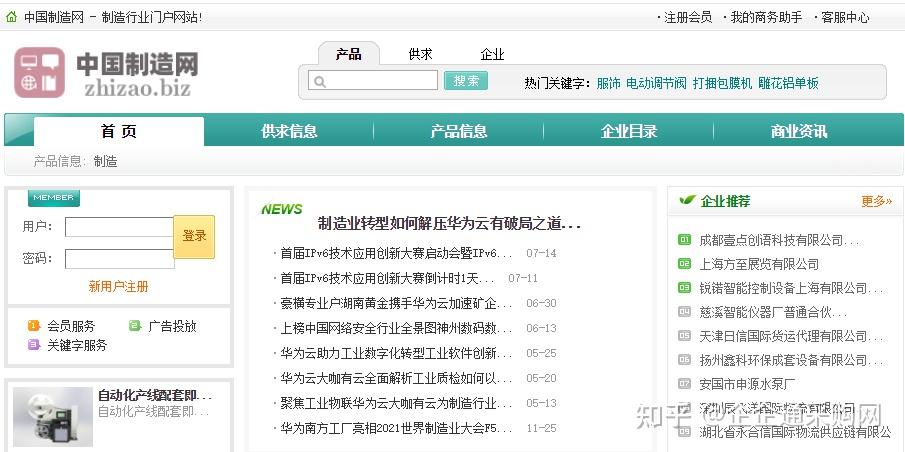The width and height of the screenshot is (905, 452).
Task: Click bold product title 自动化产线配套即
Action: tap(155, 396)
